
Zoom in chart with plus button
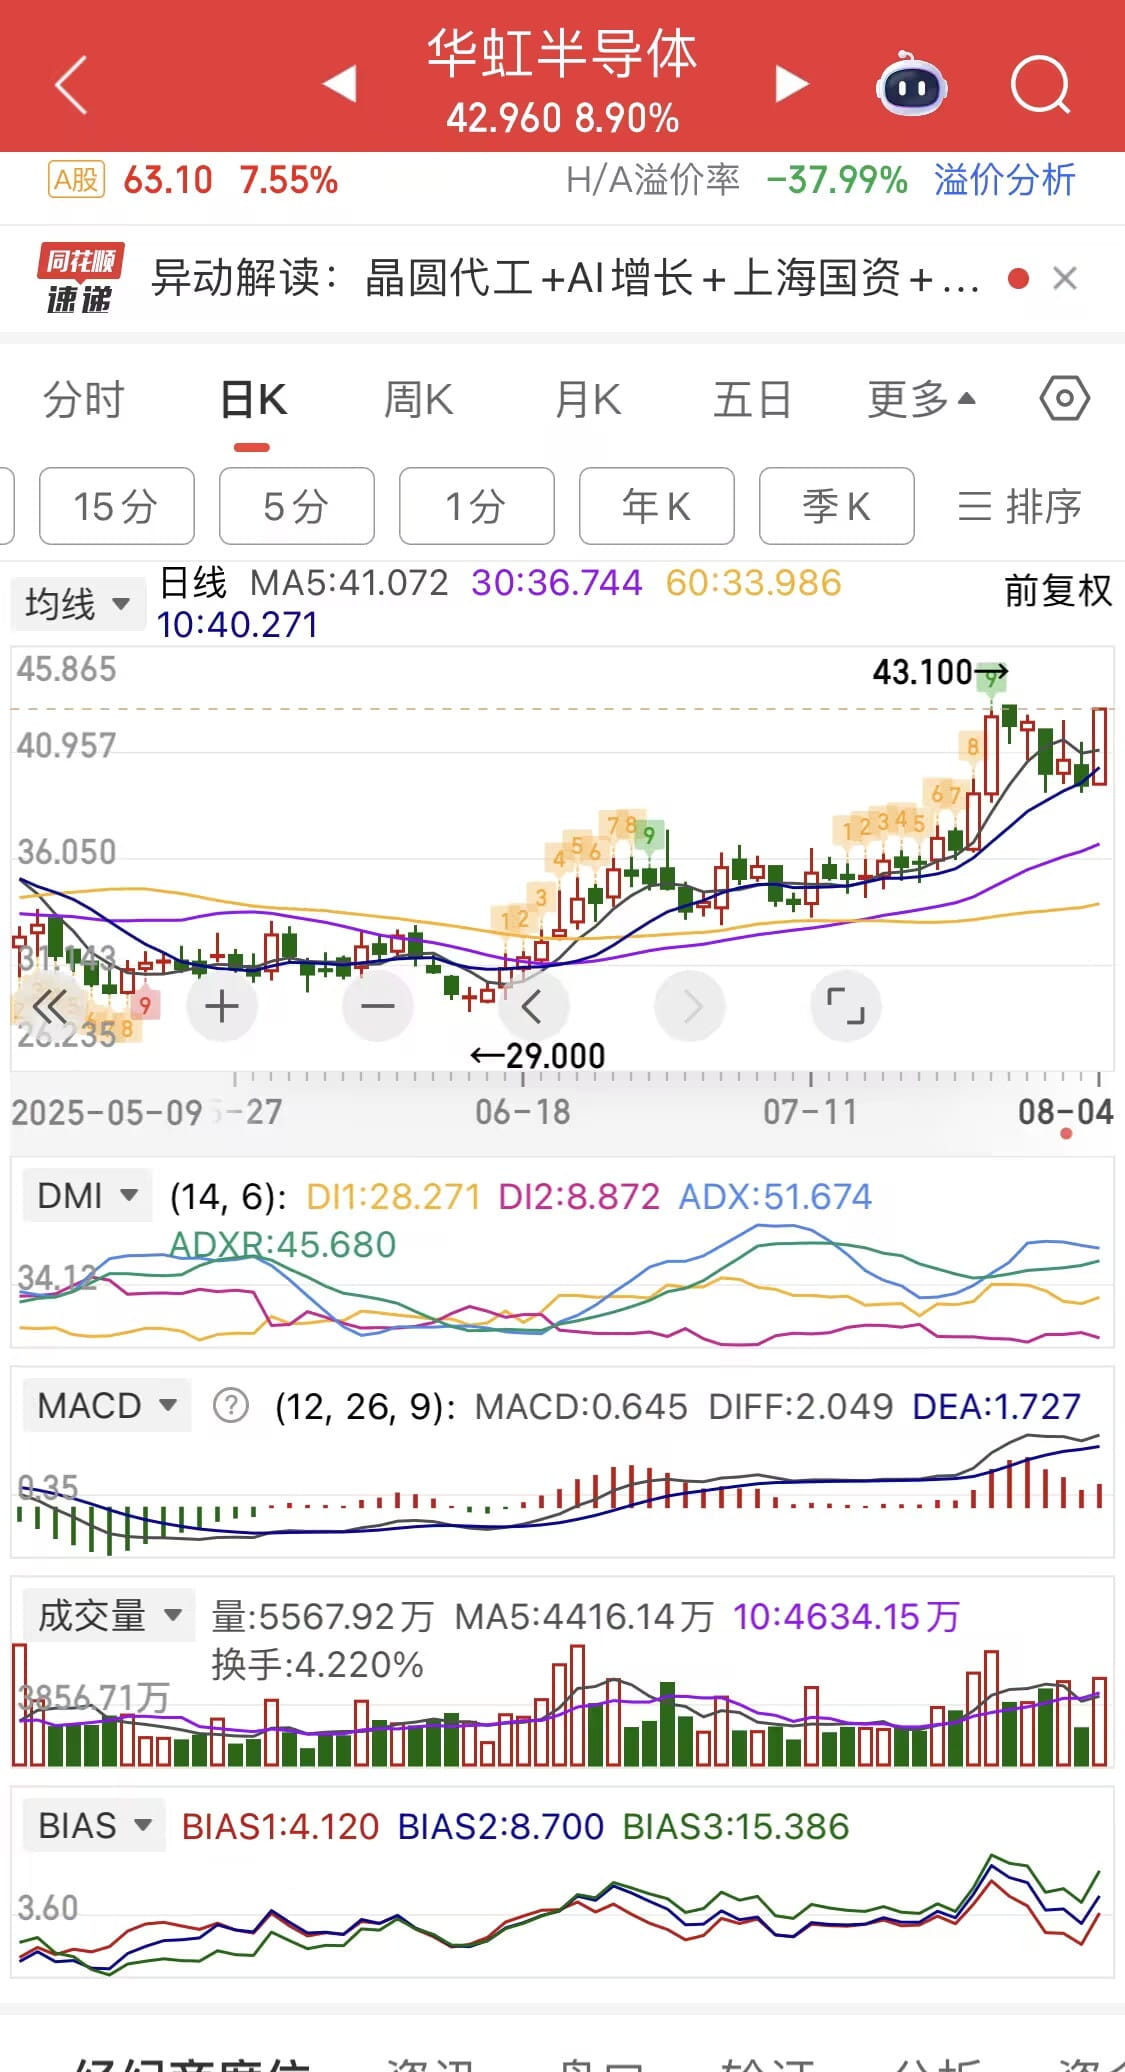[222, 1005]
